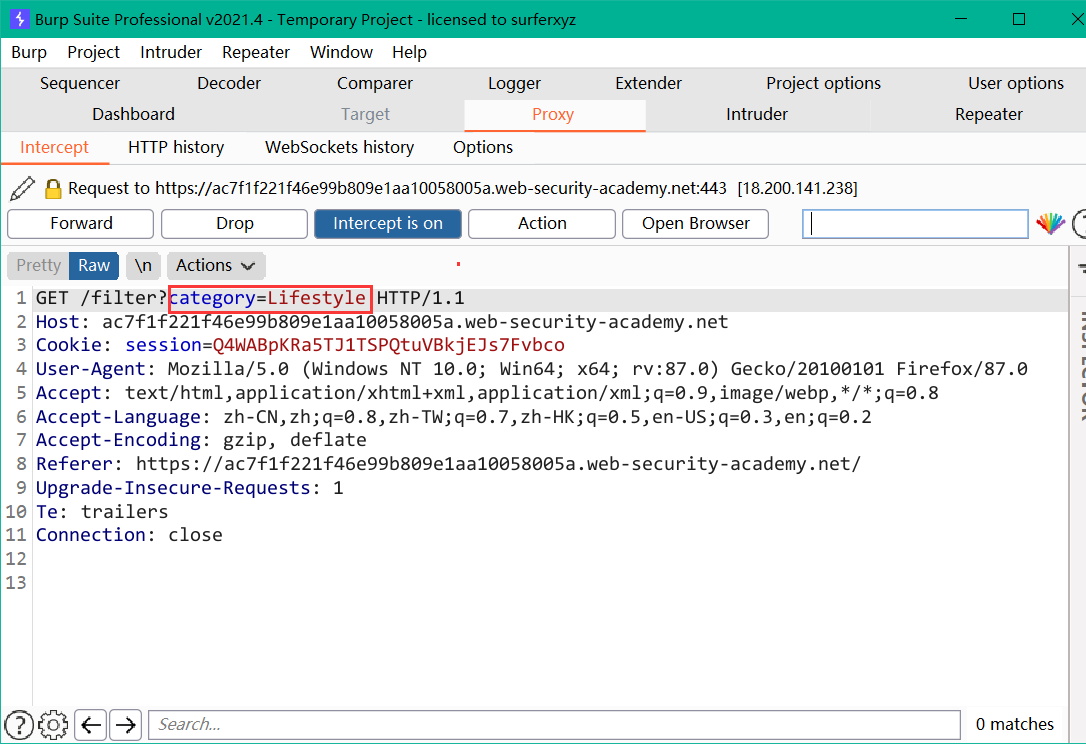
Task: Click the Forward button
Action: [x=81, y=224]
